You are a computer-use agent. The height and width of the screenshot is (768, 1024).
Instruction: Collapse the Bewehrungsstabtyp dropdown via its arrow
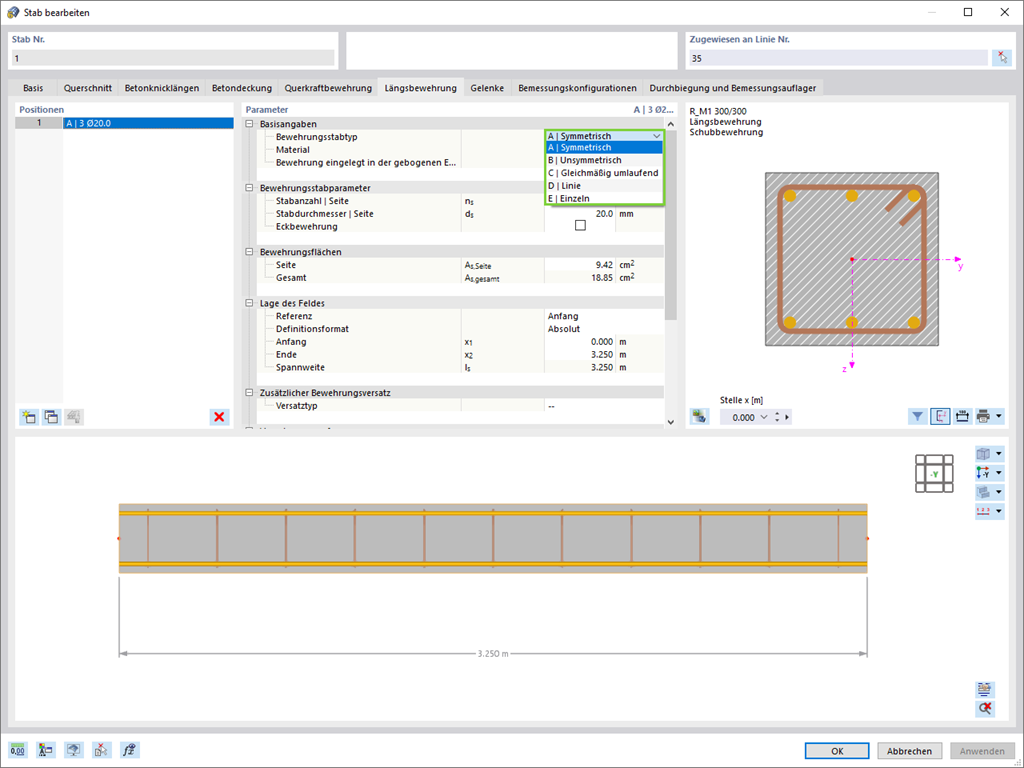pyautogui.click(x=656, y=136)
